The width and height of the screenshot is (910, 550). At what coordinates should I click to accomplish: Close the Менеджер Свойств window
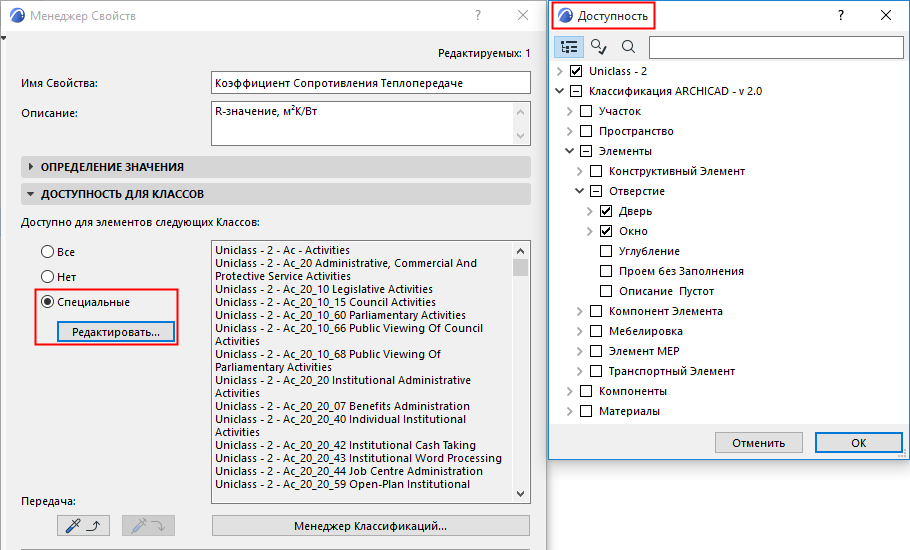523,16
